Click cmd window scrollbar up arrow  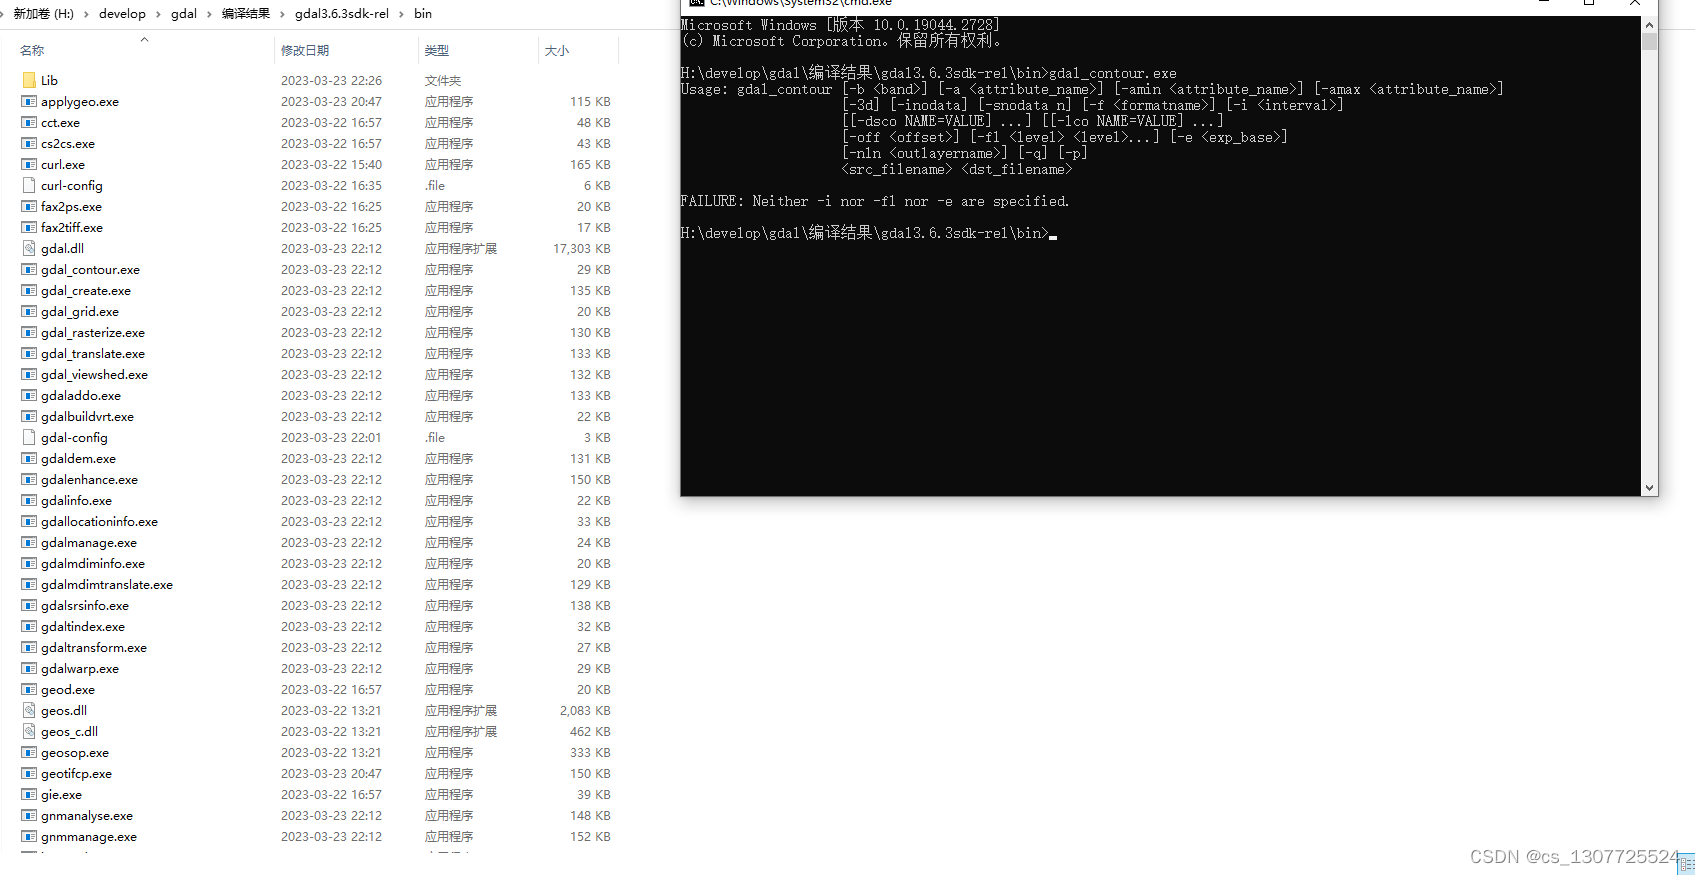point(1650,24)
